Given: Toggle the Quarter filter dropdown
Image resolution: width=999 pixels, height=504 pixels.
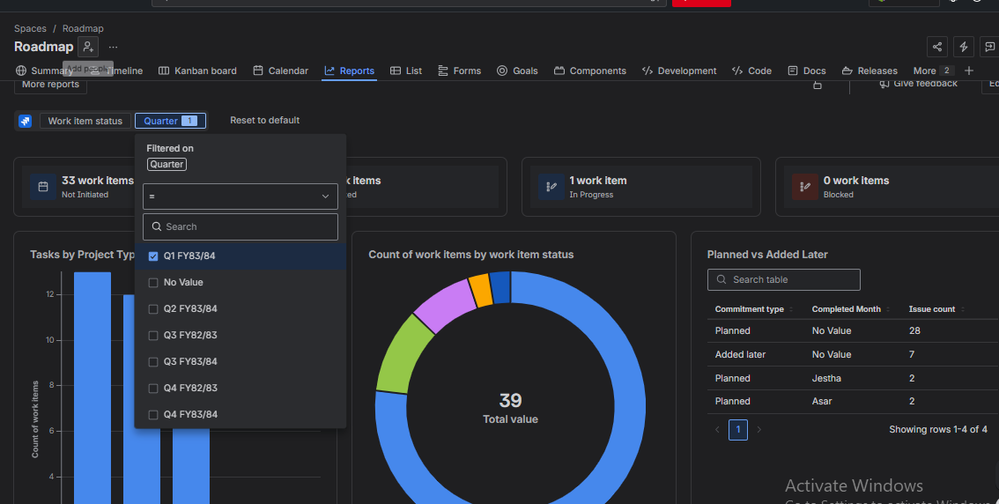Looking at the screenshot, I should pos(170,120).
